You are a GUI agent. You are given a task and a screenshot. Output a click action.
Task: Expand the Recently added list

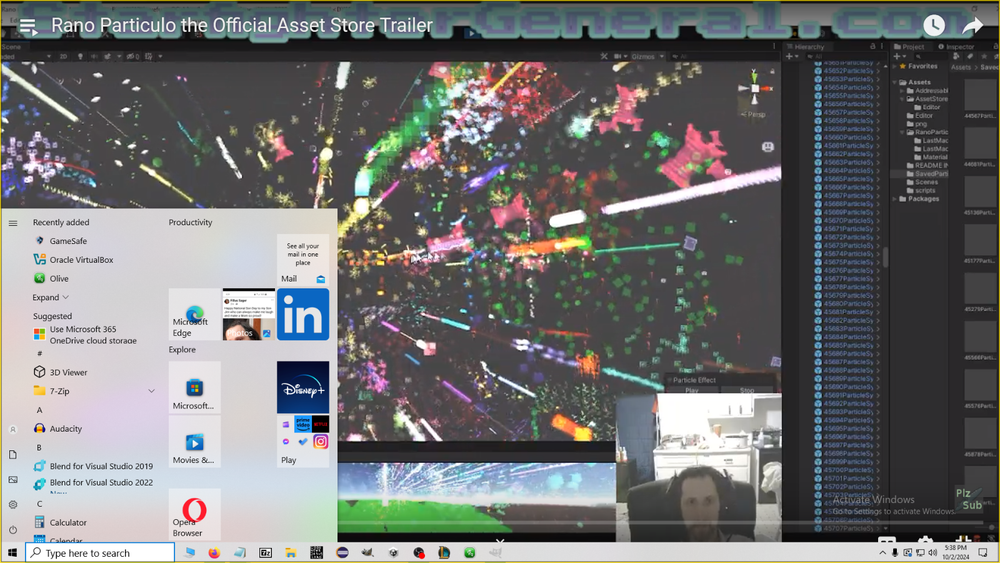point(51,298)
